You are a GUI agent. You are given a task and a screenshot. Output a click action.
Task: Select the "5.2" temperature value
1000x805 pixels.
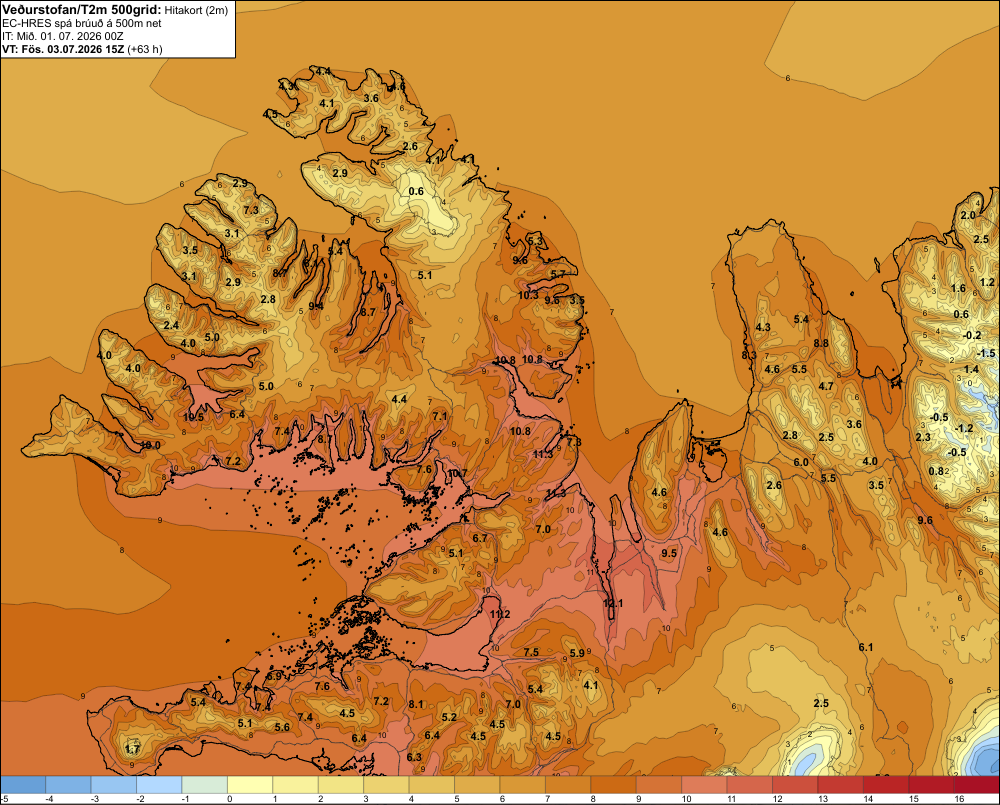[449, 717]
